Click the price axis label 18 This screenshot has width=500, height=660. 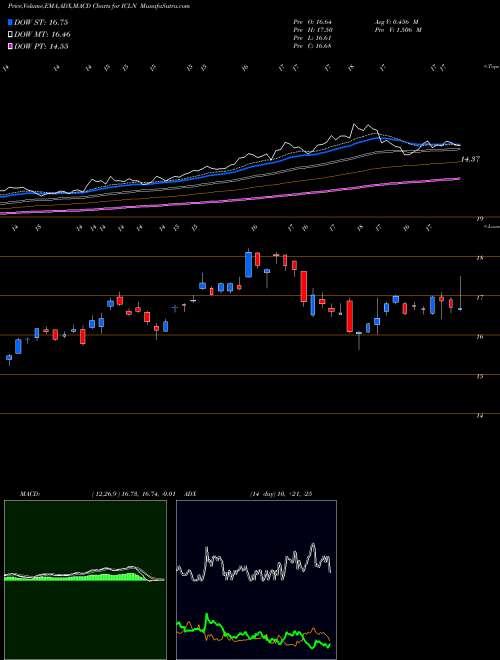479,258
